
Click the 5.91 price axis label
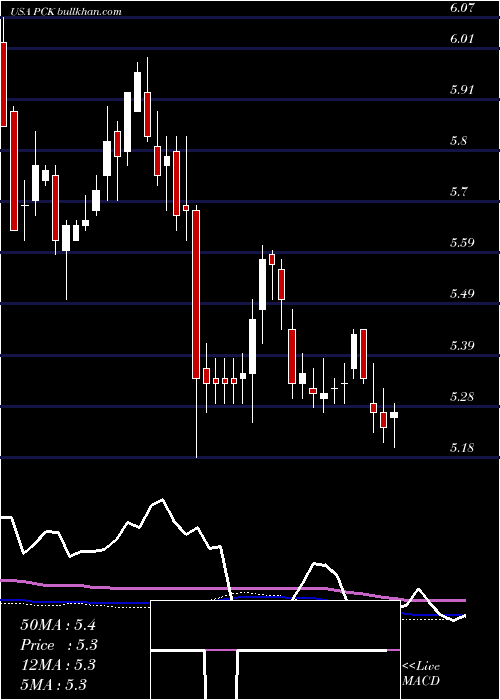tap(461, 89)
